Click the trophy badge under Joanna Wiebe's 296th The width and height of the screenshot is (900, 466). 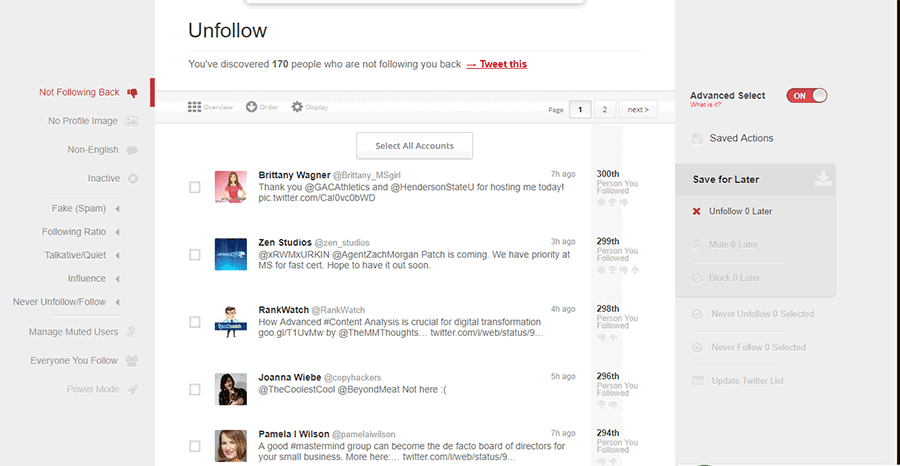click(602, 405)
